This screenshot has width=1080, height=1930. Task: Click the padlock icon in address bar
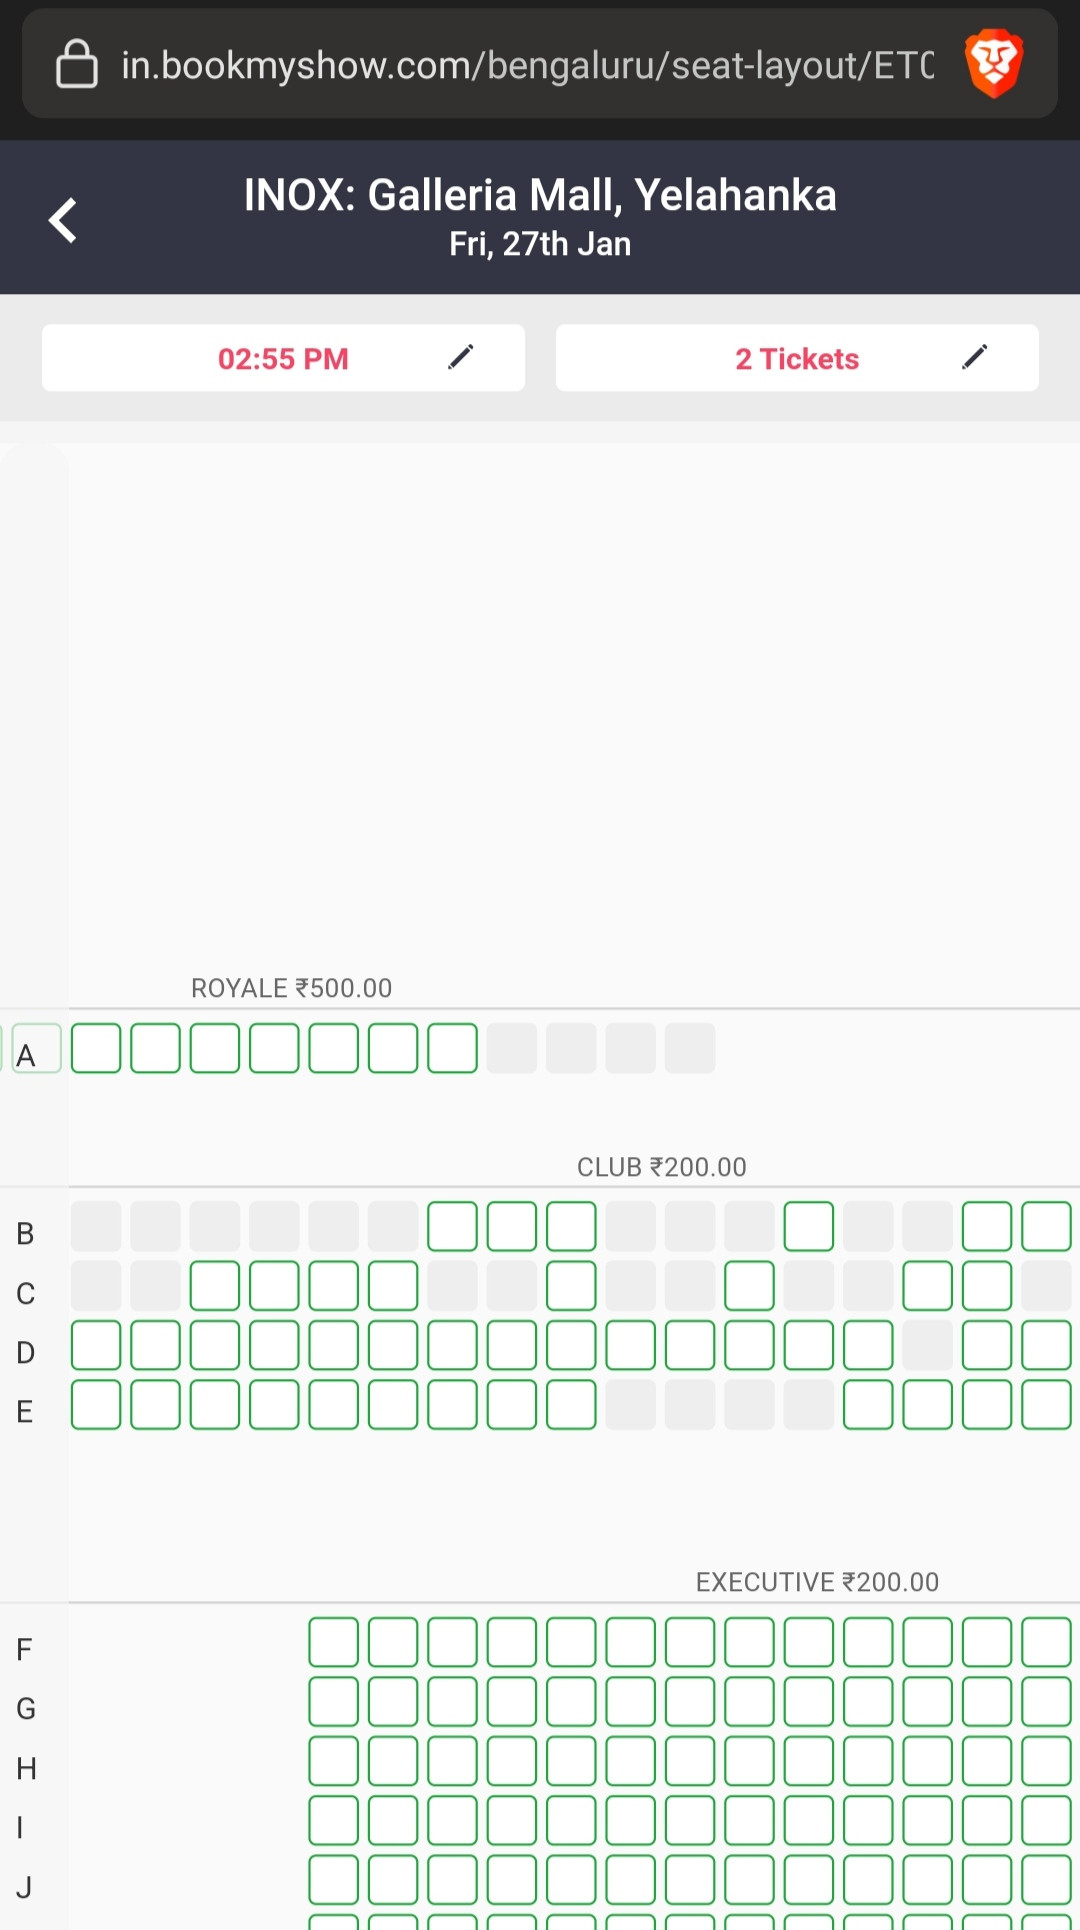tap(77, 64)
